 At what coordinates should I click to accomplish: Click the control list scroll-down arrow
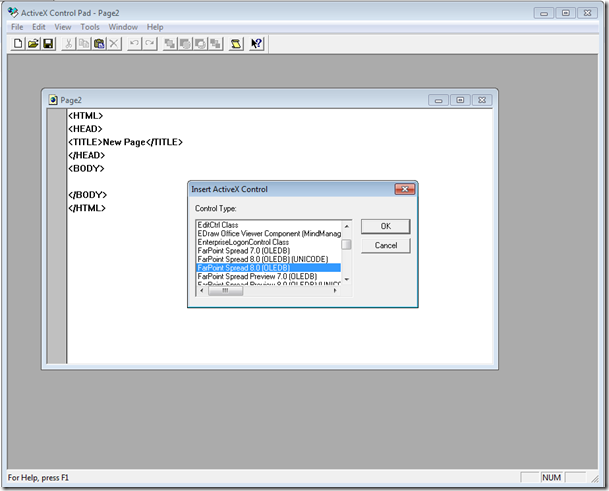(x=346, y=280)
